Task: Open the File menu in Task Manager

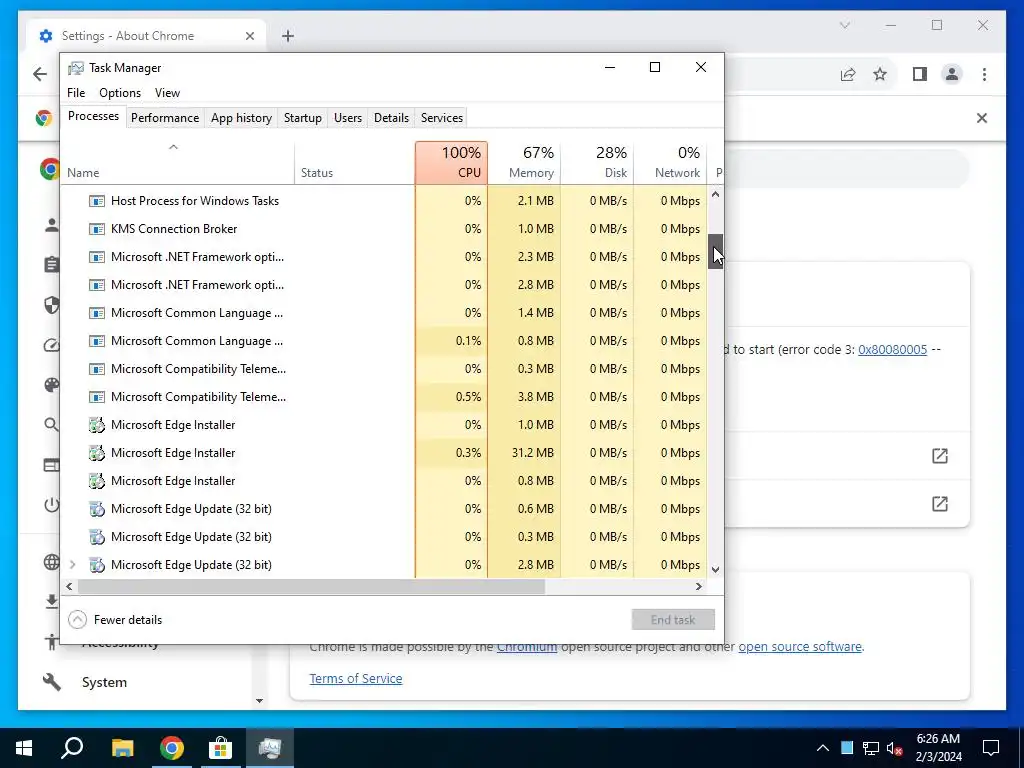Action: click(76, 93)
